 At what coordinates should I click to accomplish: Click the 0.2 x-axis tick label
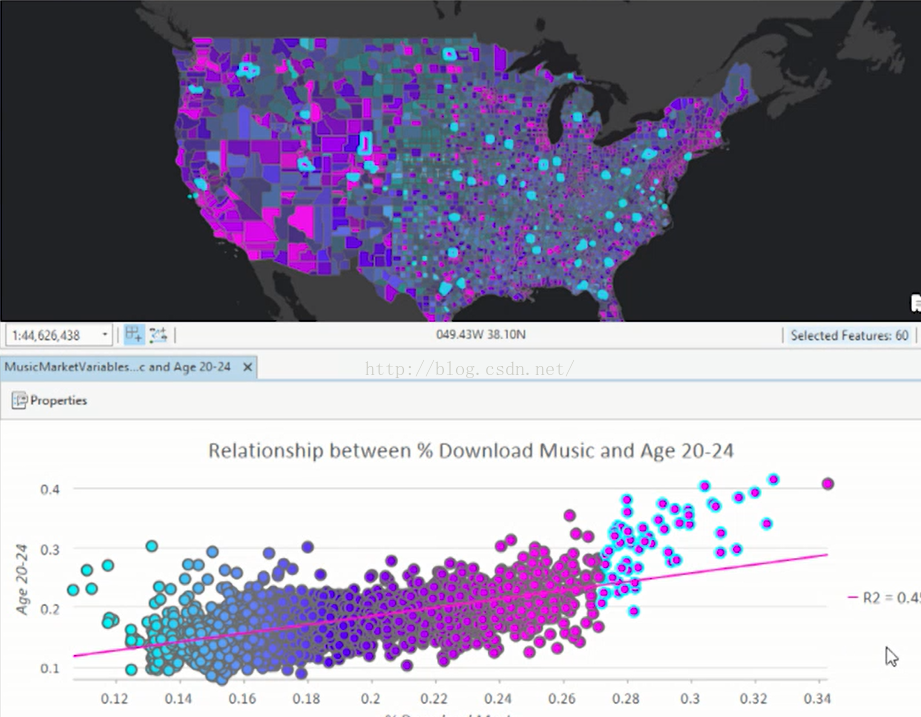371,698
